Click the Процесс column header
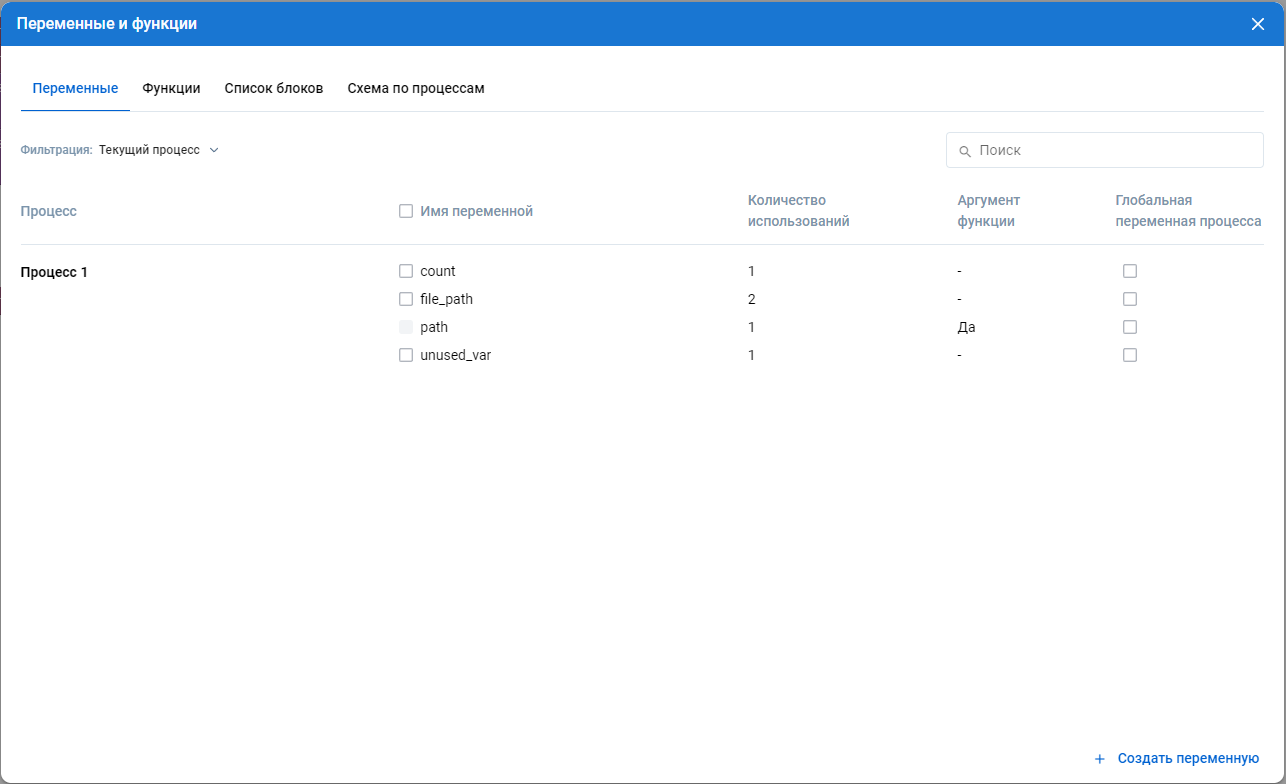Image resolution: width=1286 pixels, height=784 pixels. 49,211
